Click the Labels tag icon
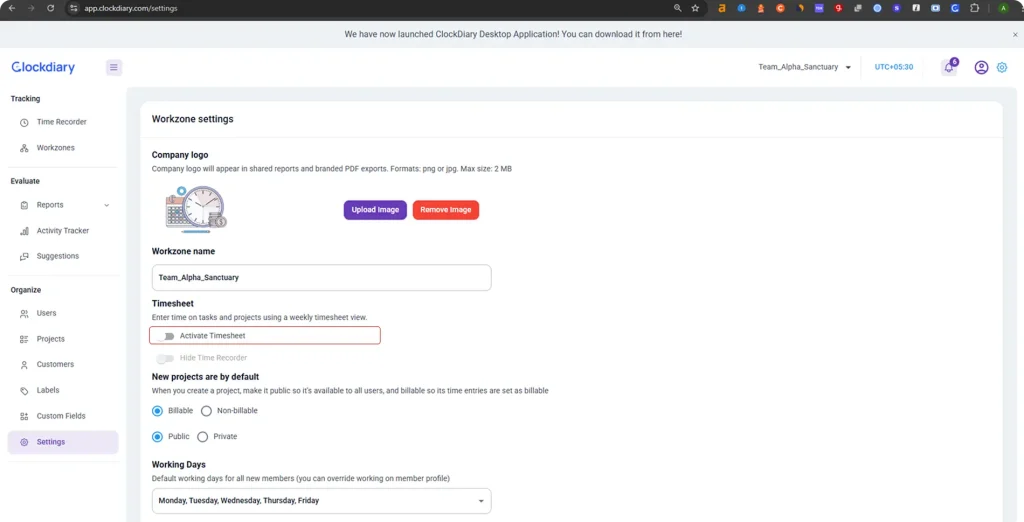 [x=24, y=391]
